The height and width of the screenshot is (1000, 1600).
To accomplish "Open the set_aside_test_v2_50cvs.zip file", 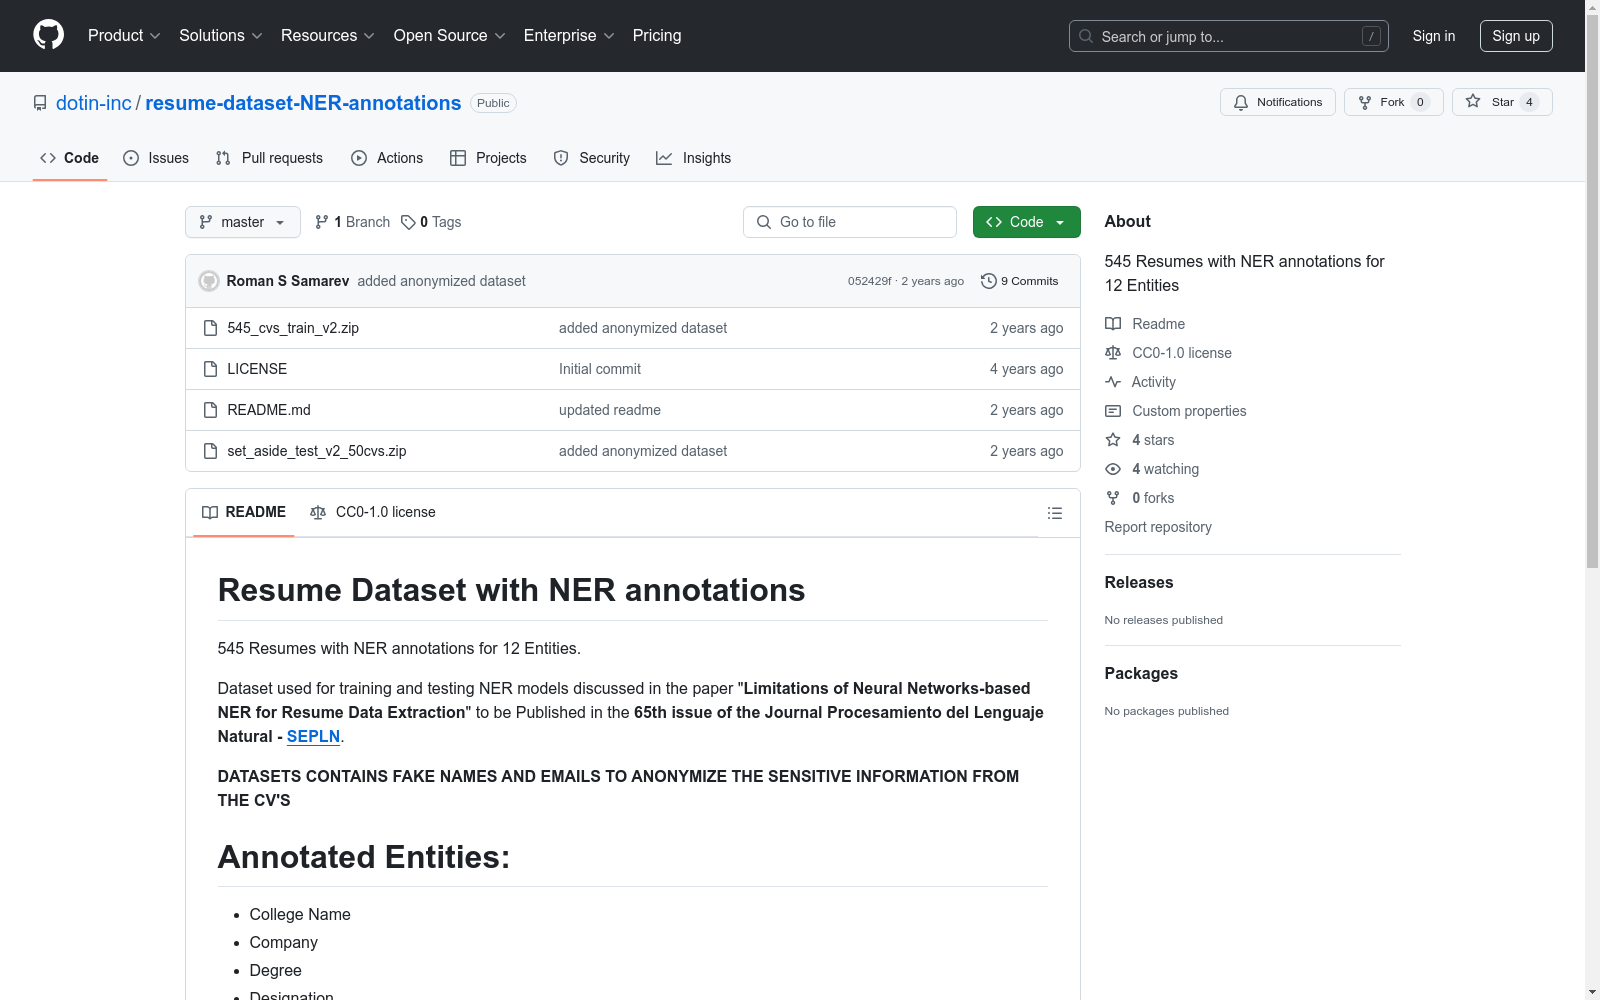I will pyautogui.click(x=317, y=451).
